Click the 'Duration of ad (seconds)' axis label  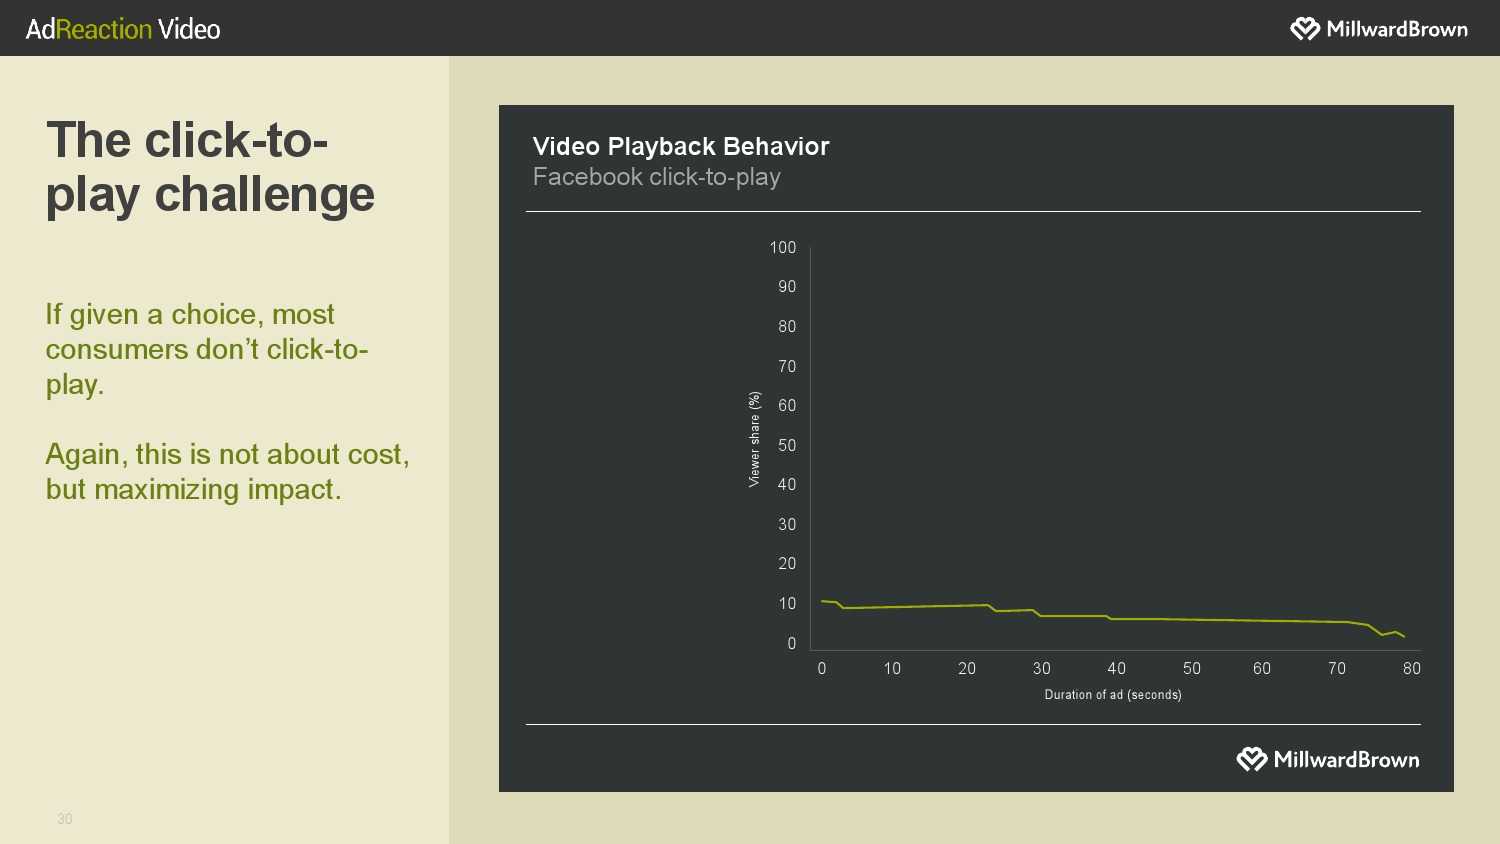(x=1113, y=695)
